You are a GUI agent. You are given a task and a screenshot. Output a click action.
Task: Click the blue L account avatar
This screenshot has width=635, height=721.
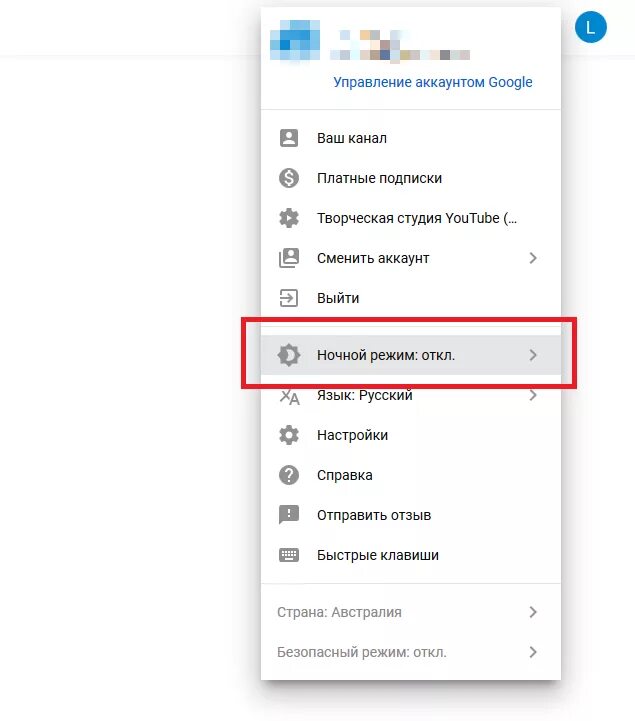[590, 27]
